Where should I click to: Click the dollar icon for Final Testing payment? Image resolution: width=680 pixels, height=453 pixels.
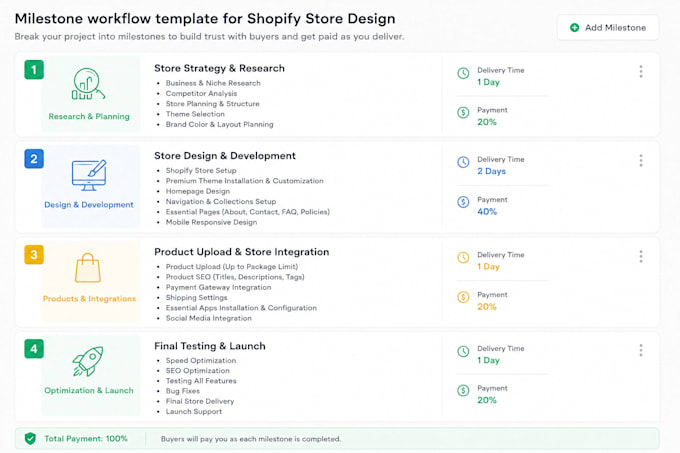(x=463, y=391)
